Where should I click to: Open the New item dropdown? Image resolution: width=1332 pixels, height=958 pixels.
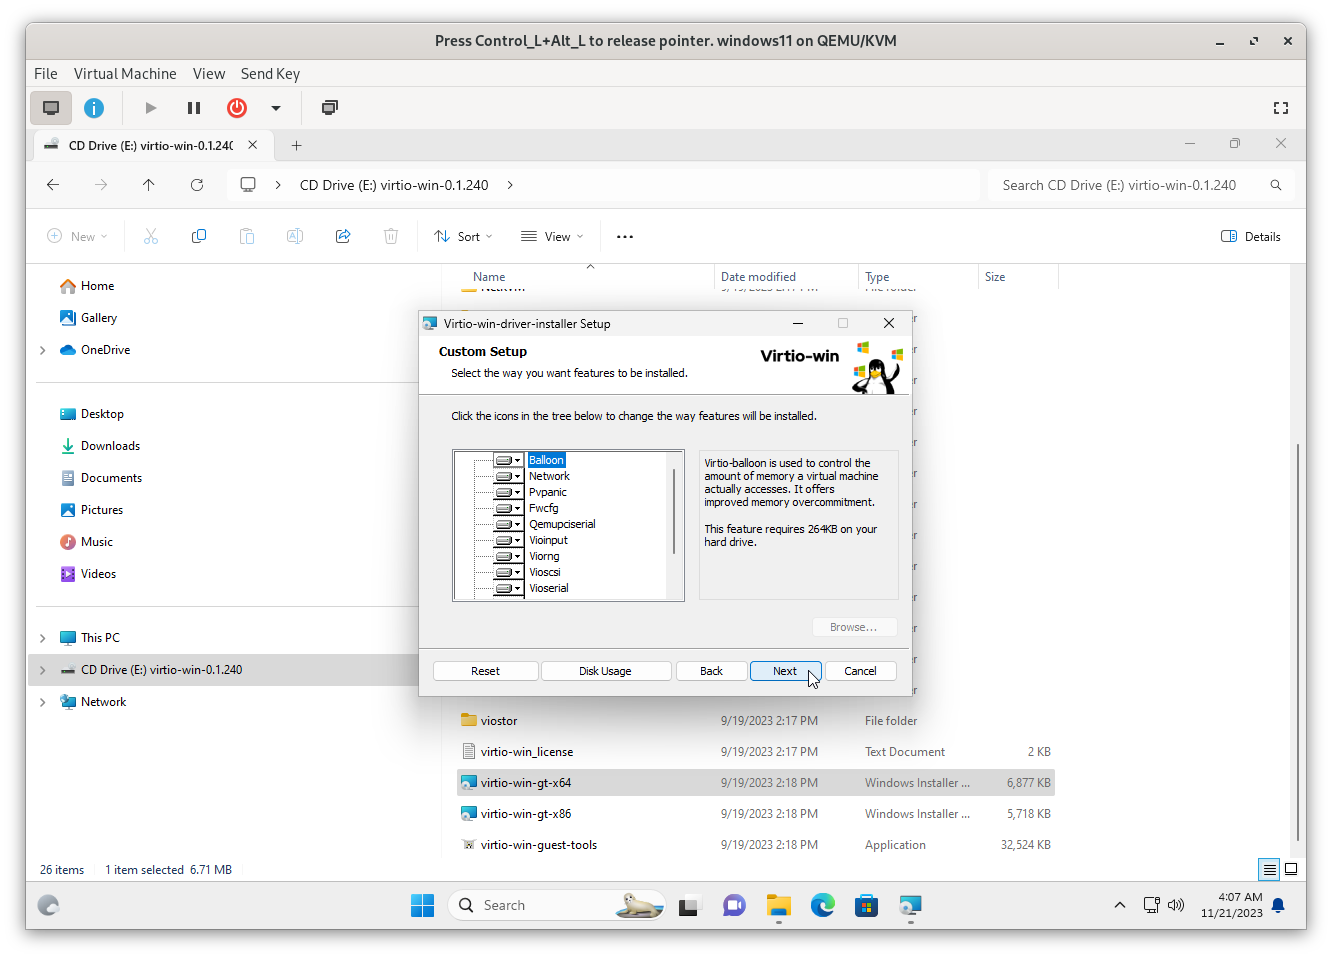pyautogui.click(x=78, y=237)
